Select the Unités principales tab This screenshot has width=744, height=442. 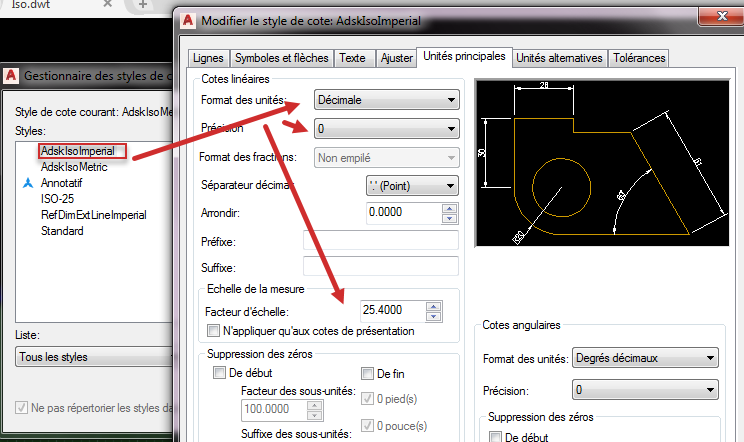464,57
